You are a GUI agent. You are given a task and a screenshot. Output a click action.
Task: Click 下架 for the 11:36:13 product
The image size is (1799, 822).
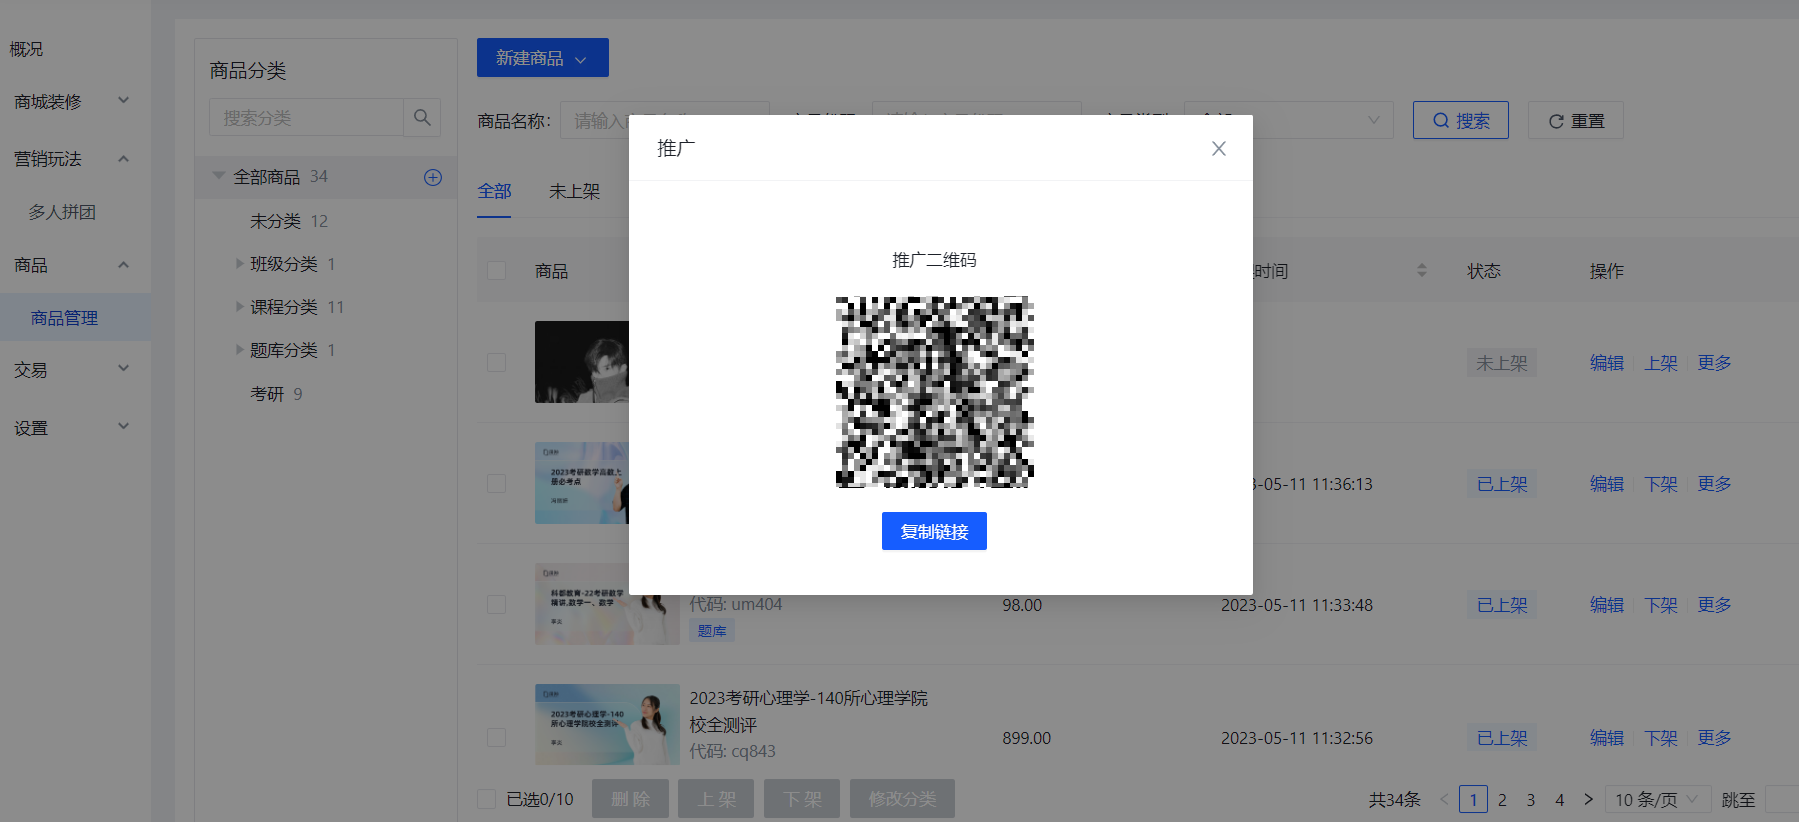(x=1661, y=484)
